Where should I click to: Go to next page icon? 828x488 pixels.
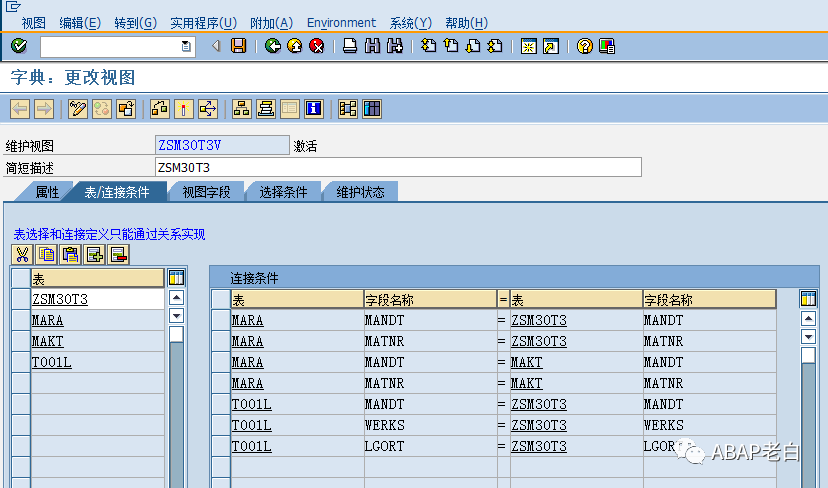(473, 46)
